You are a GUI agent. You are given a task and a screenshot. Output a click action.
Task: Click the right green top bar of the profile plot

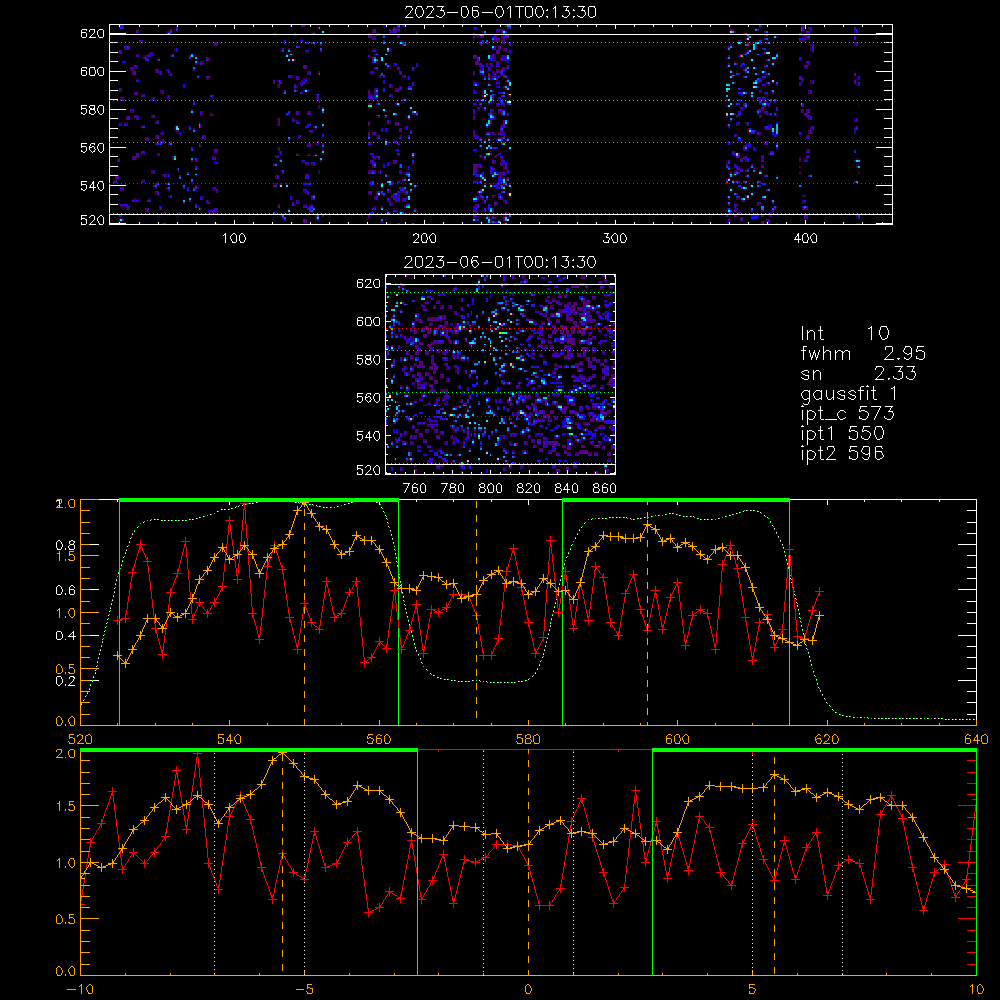[x=676, y=501]
